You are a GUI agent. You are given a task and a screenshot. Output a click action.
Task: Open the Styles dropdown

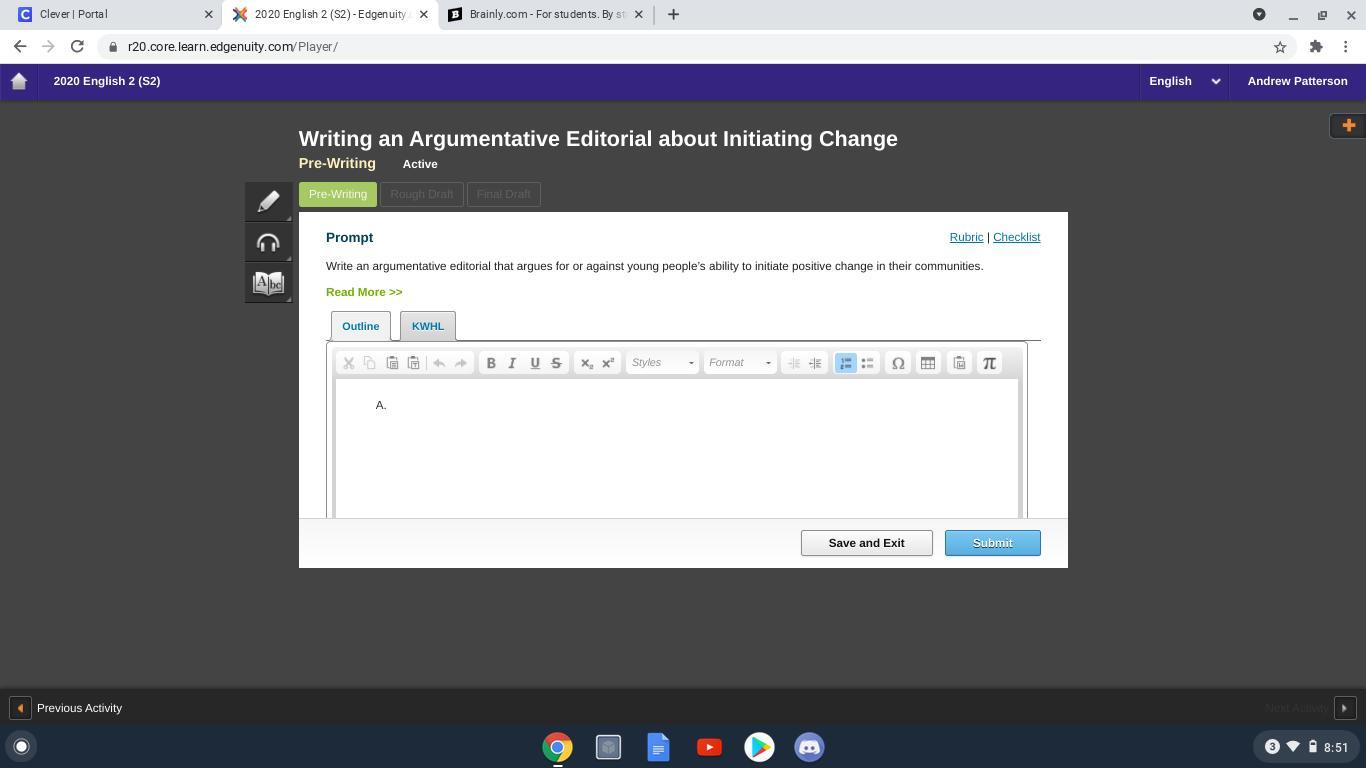point(662,363)
